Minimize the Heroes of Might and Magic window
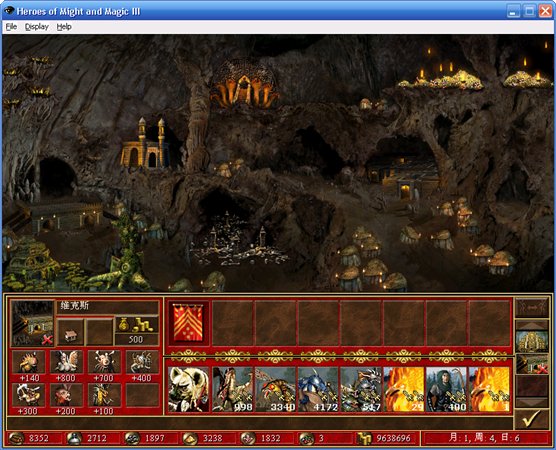 pyautogui.click(x=513, y=11)
